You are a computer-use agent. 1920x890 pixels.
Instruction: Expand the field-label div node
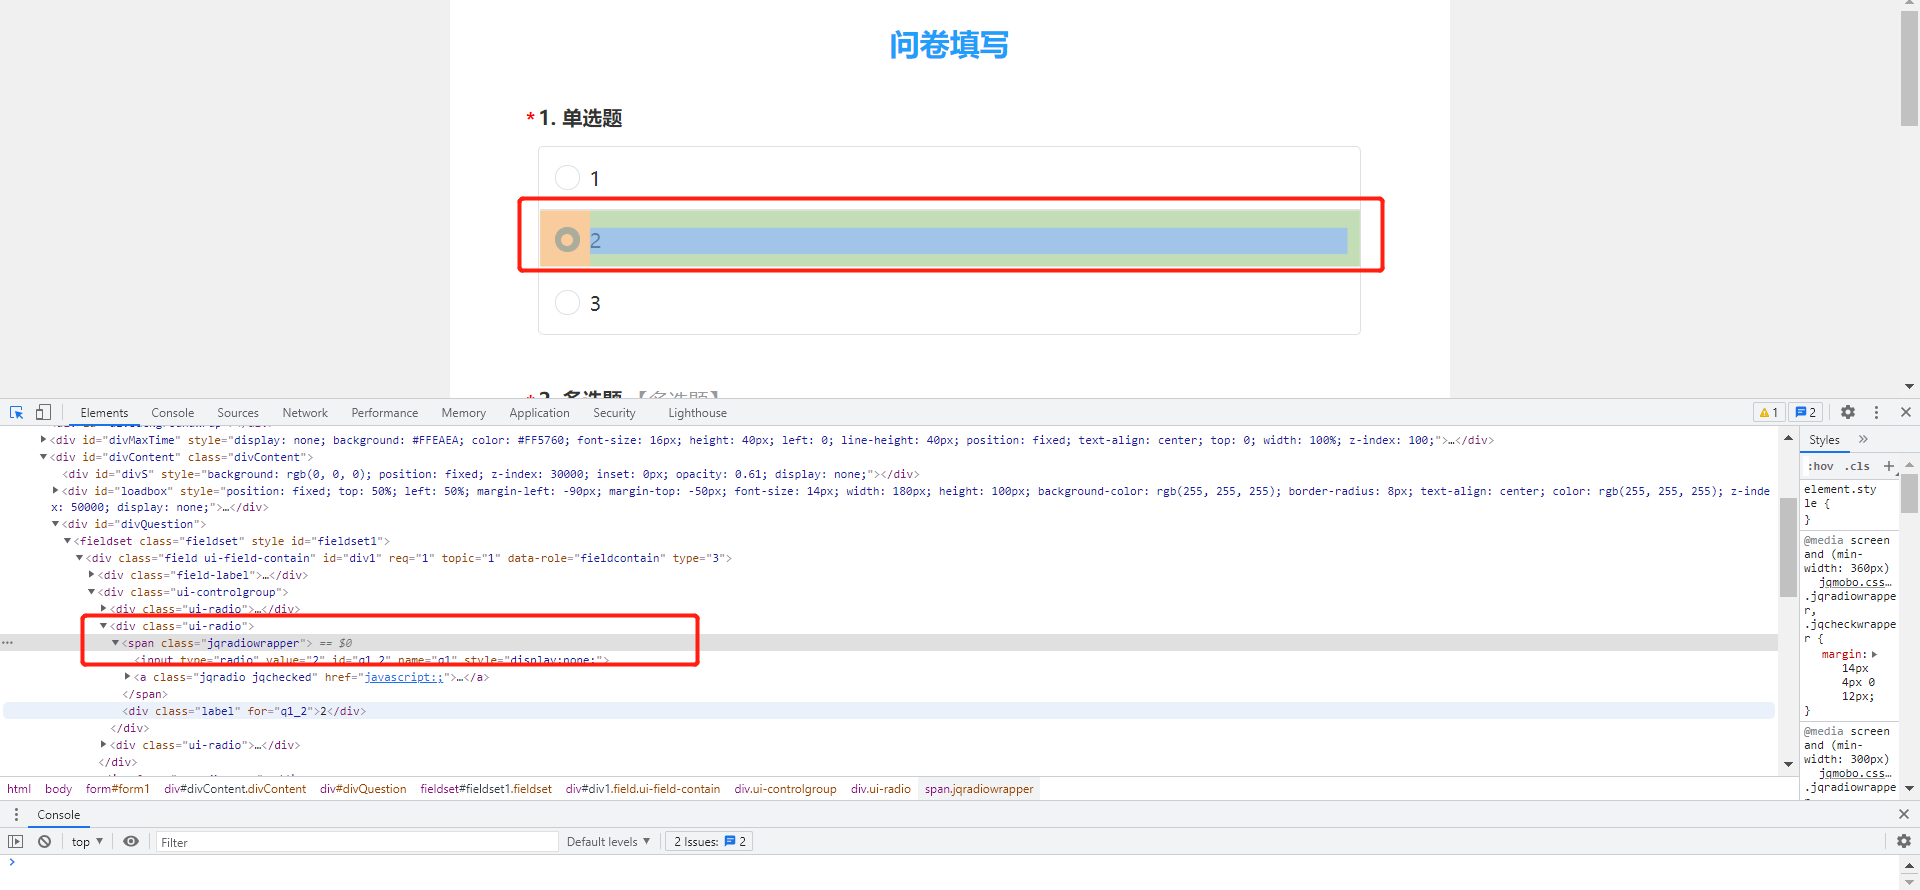(x=91, y=574)
